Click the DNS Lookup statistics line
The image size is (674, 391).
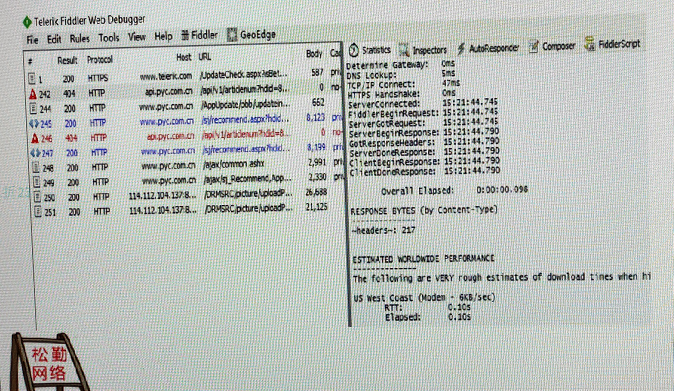[x=401, y=74]
